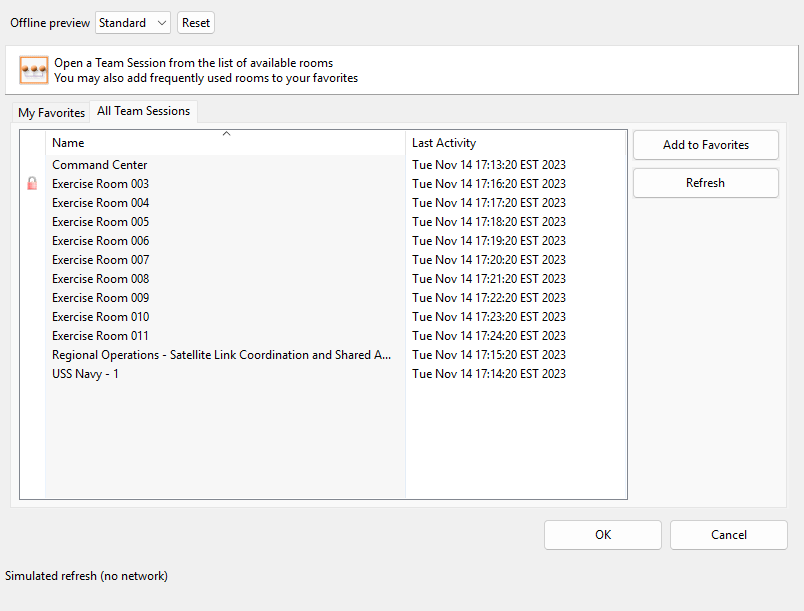Click the Reset button

pos(196,23)
